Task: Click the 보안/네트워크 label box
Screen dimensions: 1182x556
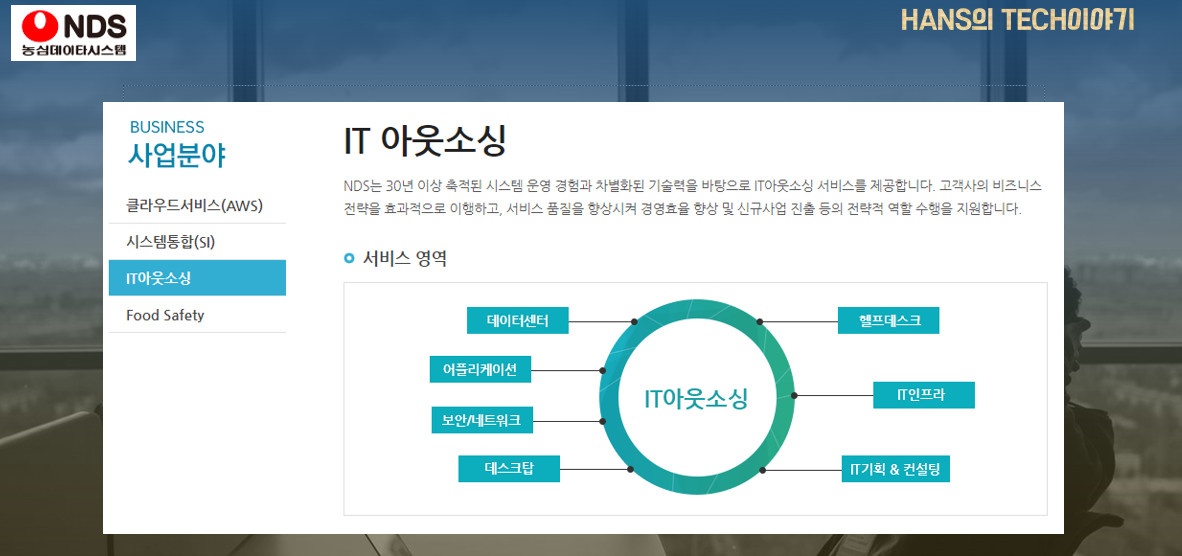Action: click(x=482, y=420)
